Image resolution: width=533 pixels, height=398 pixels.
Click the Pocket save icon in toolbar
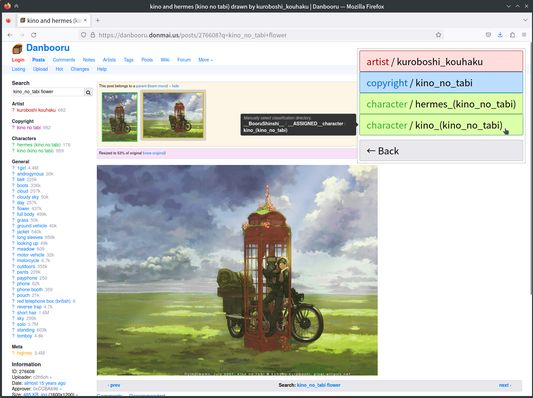pos(488,35)
